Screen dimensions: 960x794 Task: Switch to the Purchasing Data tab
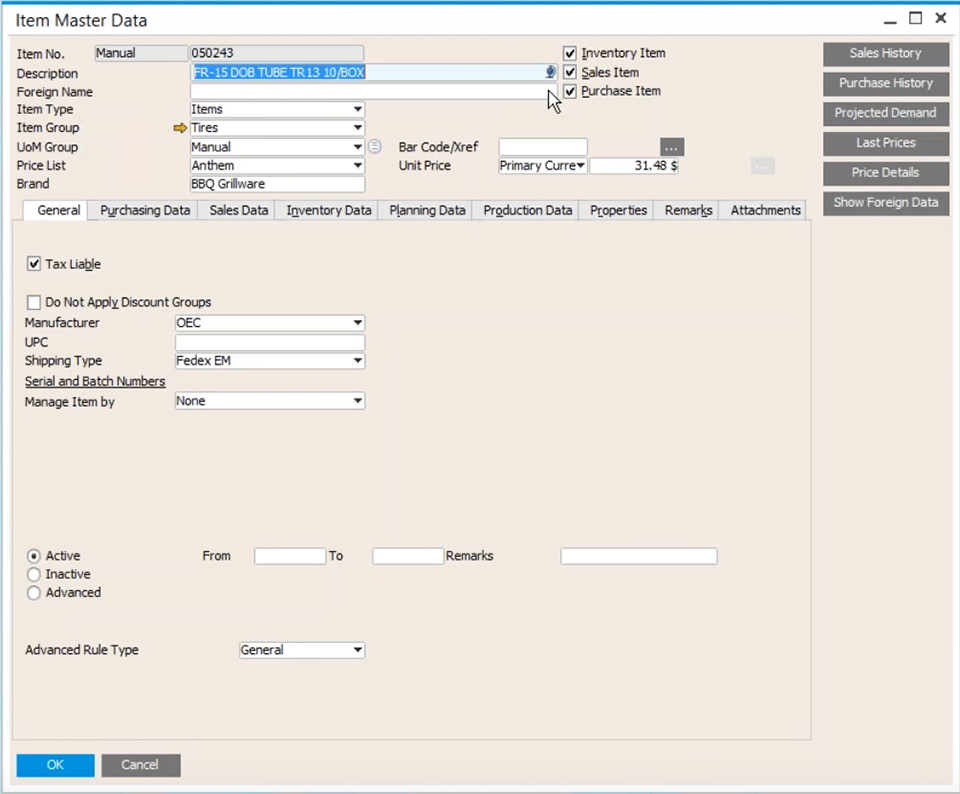click(x=144, y=210)
